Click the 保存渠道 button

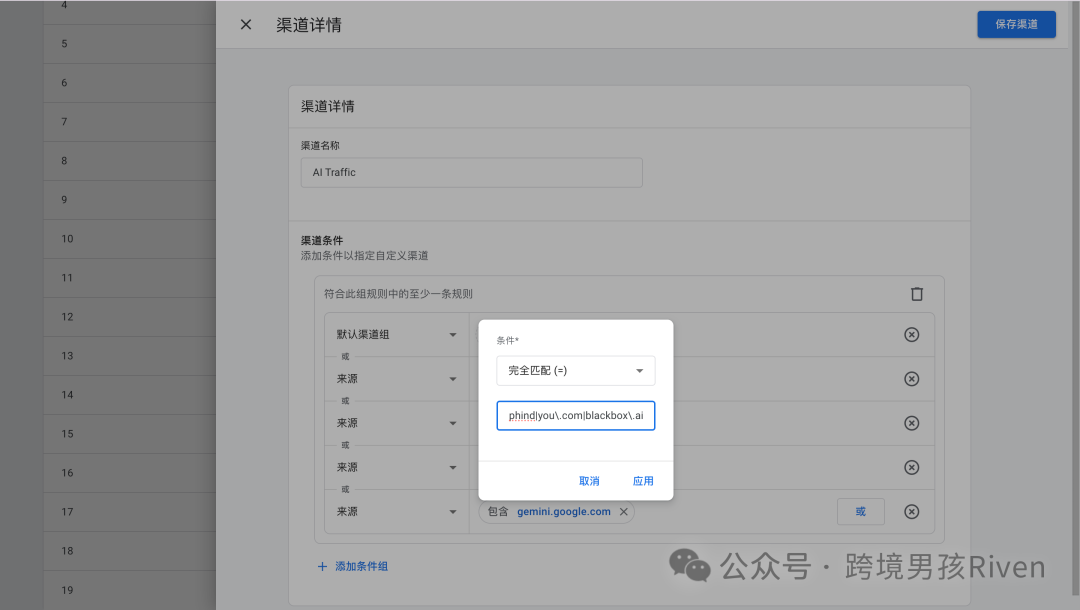[1016, 24]
